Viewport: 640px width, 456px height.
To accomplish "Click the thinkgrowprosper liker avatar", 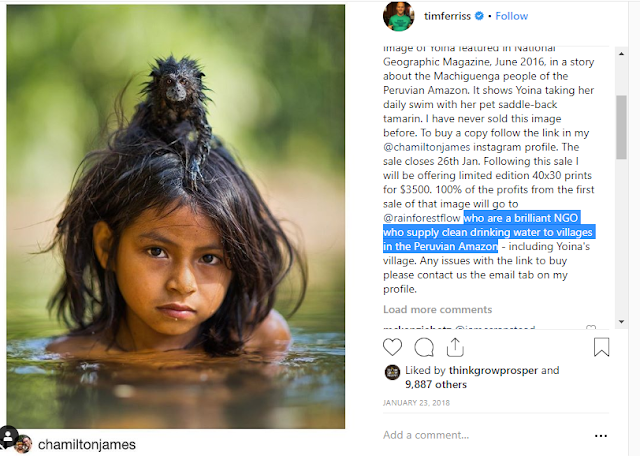I will click(x=392, y=372).
